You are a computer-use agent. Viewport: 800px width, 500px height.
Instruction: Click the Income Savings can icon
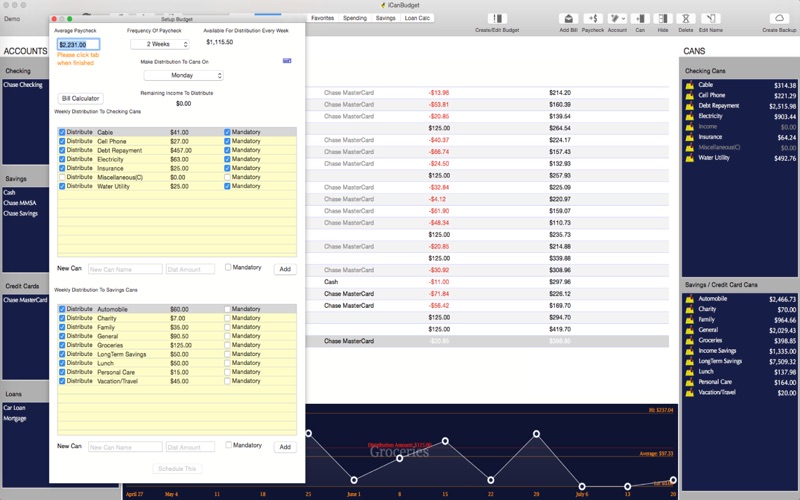point(690,351)
